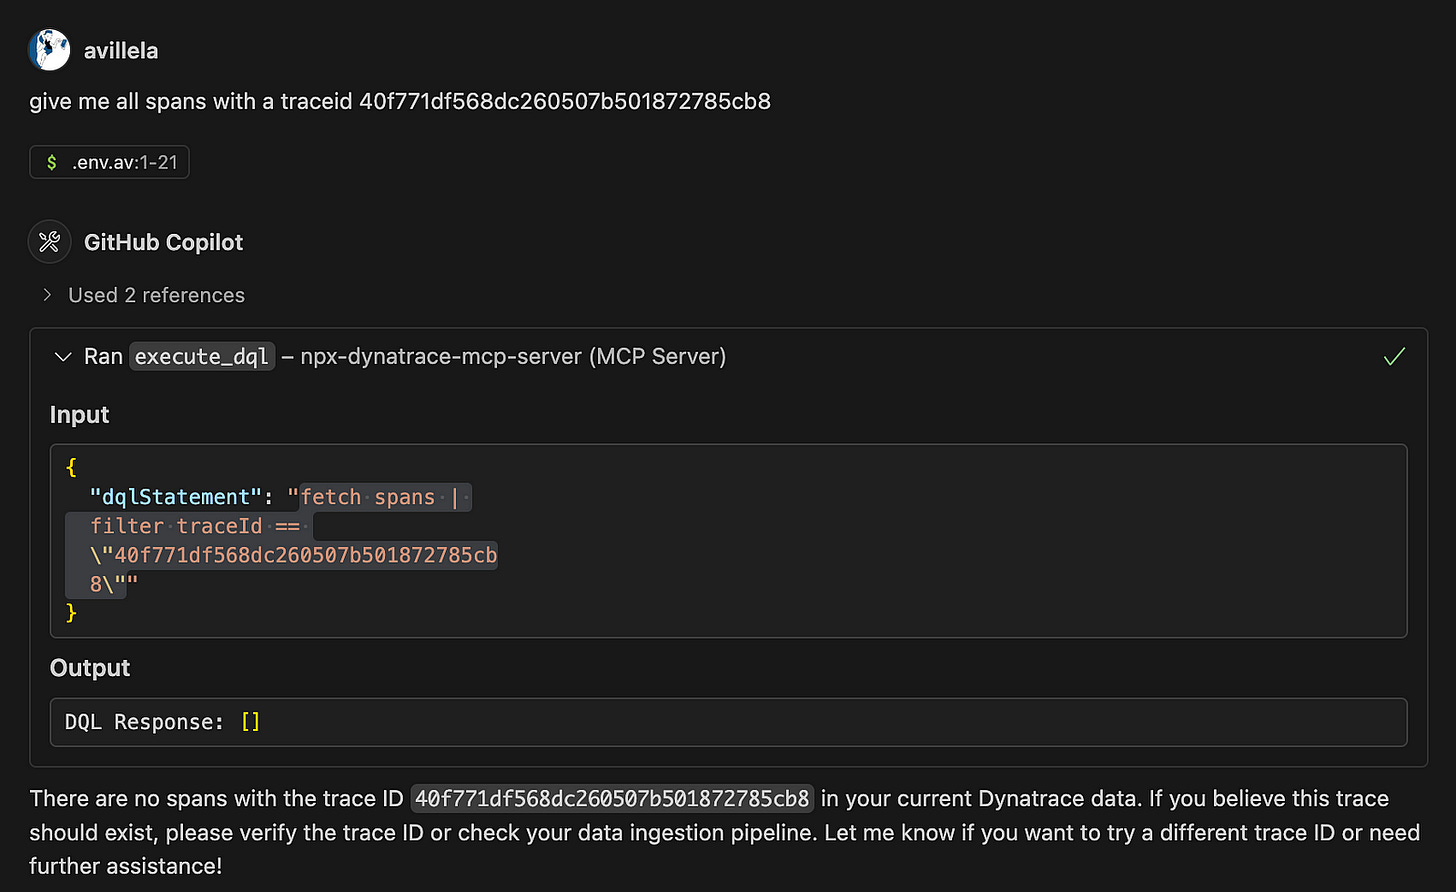The height and width of the screenshot is (892, 1456).
Task: Click the dqlStatement key in the input JSON
Action: pyautogui.click(x=175, y=497)
